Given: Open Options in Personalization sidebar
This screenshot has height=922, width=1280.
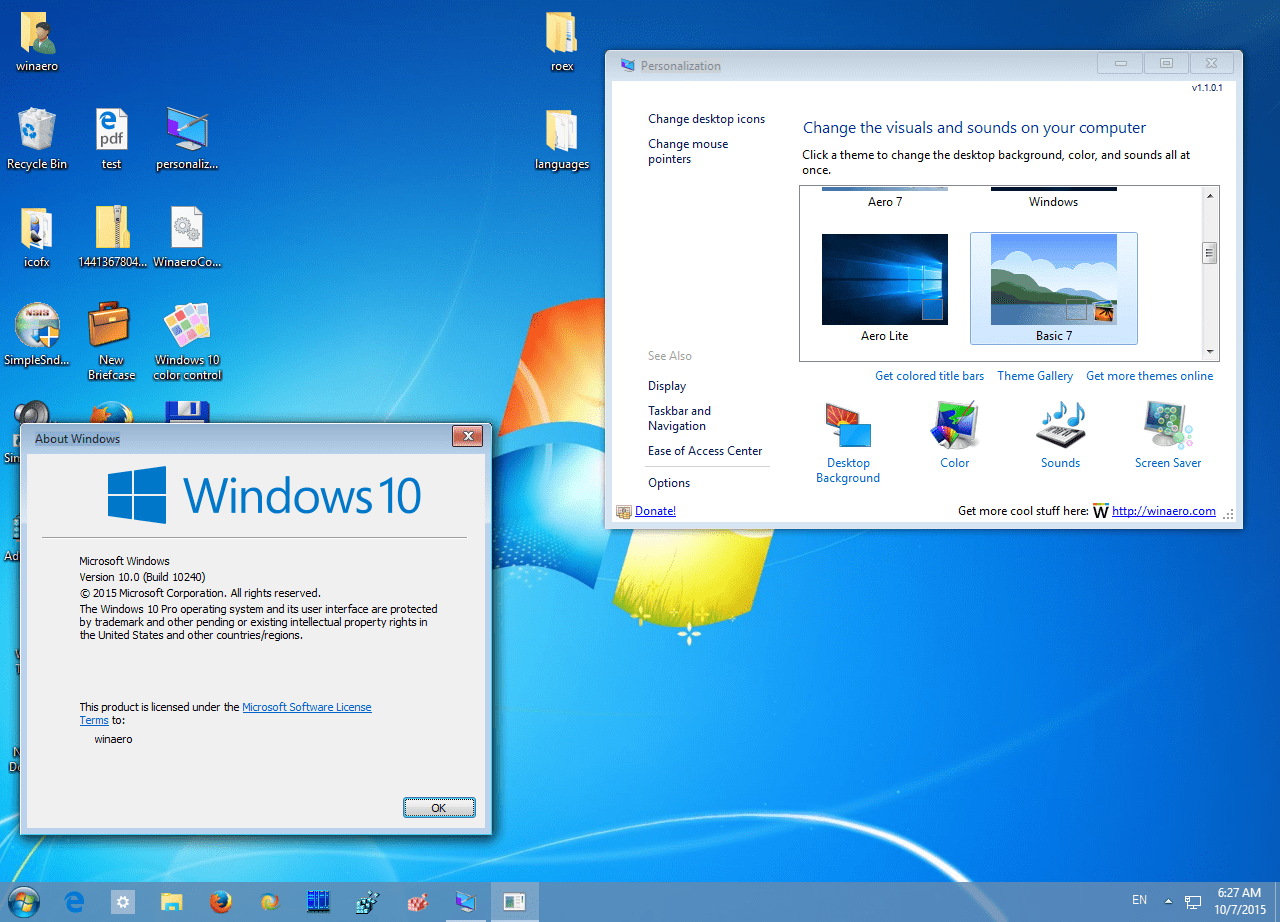Looking at the screenshot, I should 669,483.
